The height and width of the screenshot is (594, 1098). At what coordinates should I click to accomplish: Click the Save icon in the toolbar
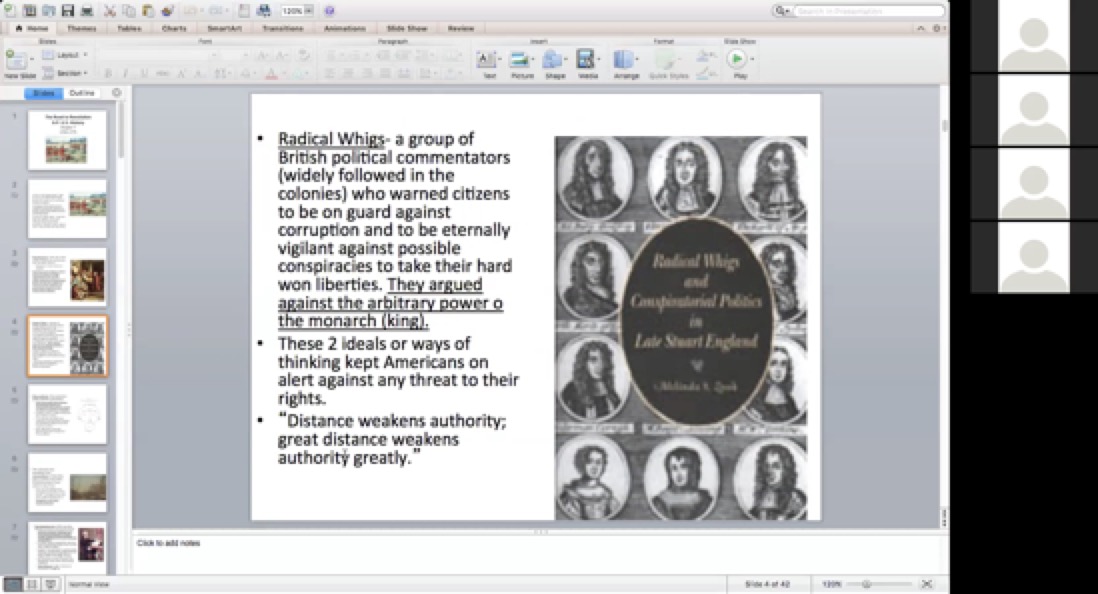pyautogui.click(x=68, y=11)
